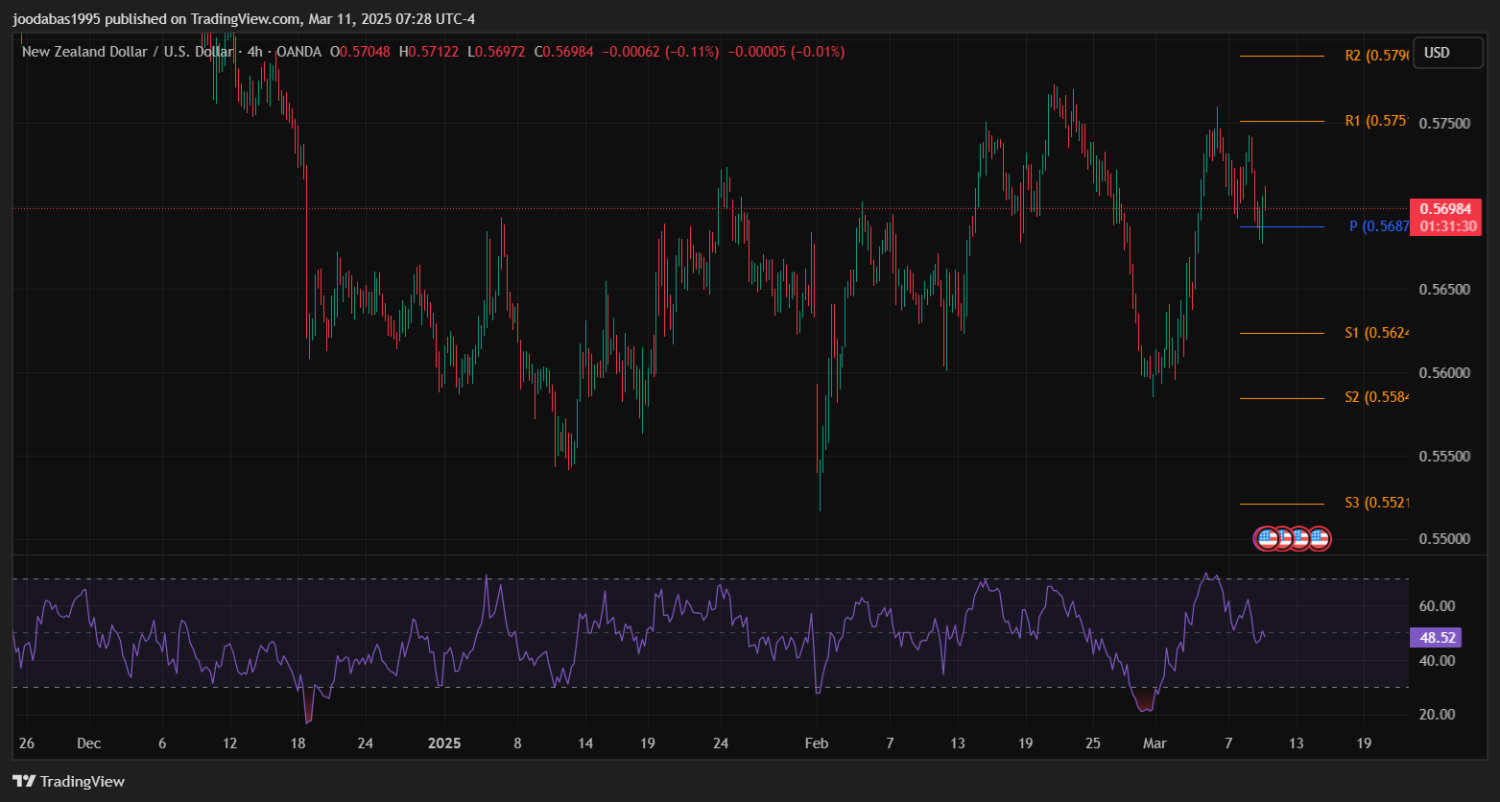The height and width of the screenshot is (802, 1500).
Task: Click the red current price label 0.56984
Action: [x=1444, y=209]
